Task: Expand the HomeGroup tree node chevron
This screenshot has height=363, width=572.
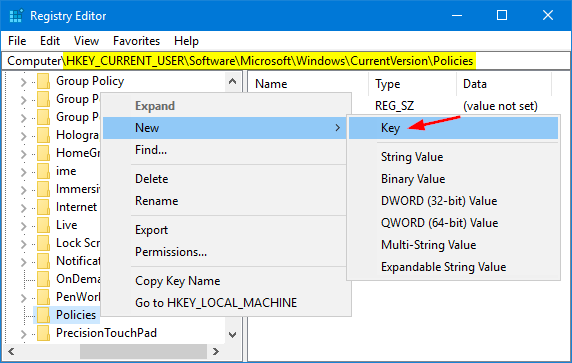Action: tap(23, 154)
